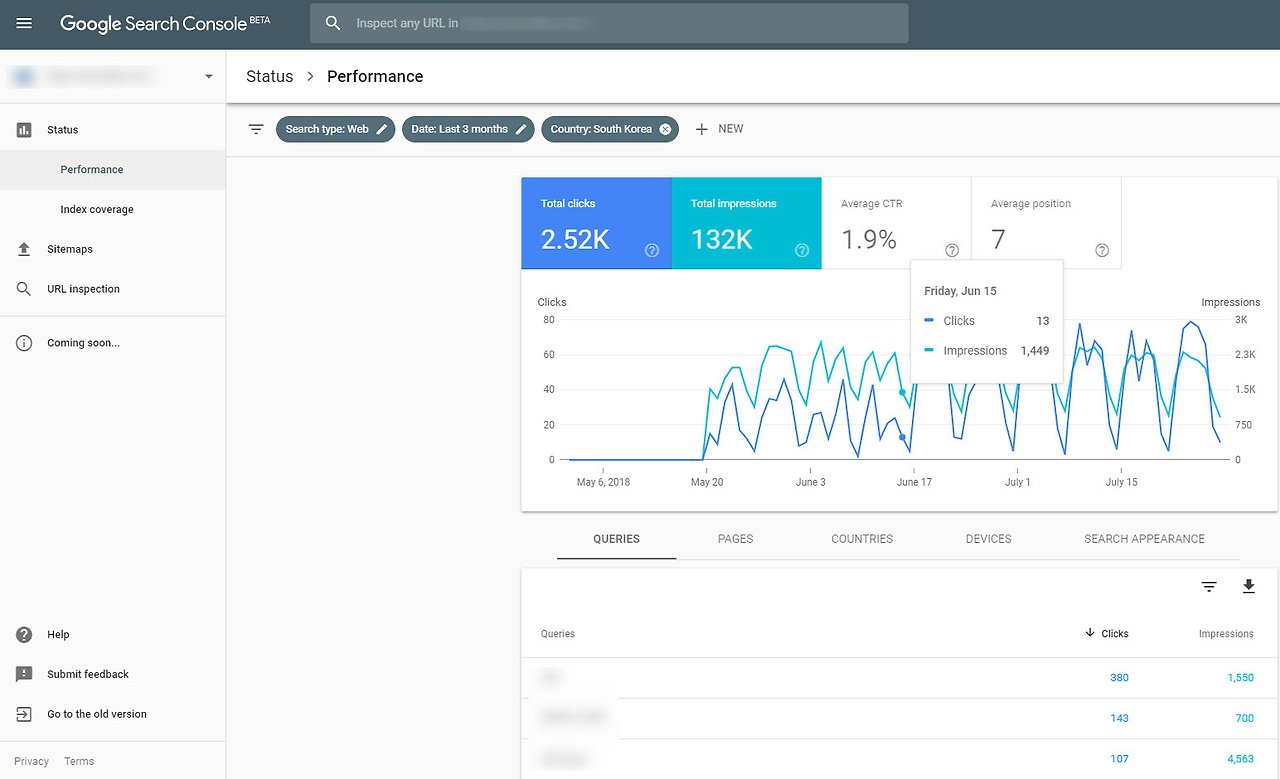Click the Status bar-chart icon in sidebar
The height and width of the screenshot is (779, 1280).
pos(24,130)
